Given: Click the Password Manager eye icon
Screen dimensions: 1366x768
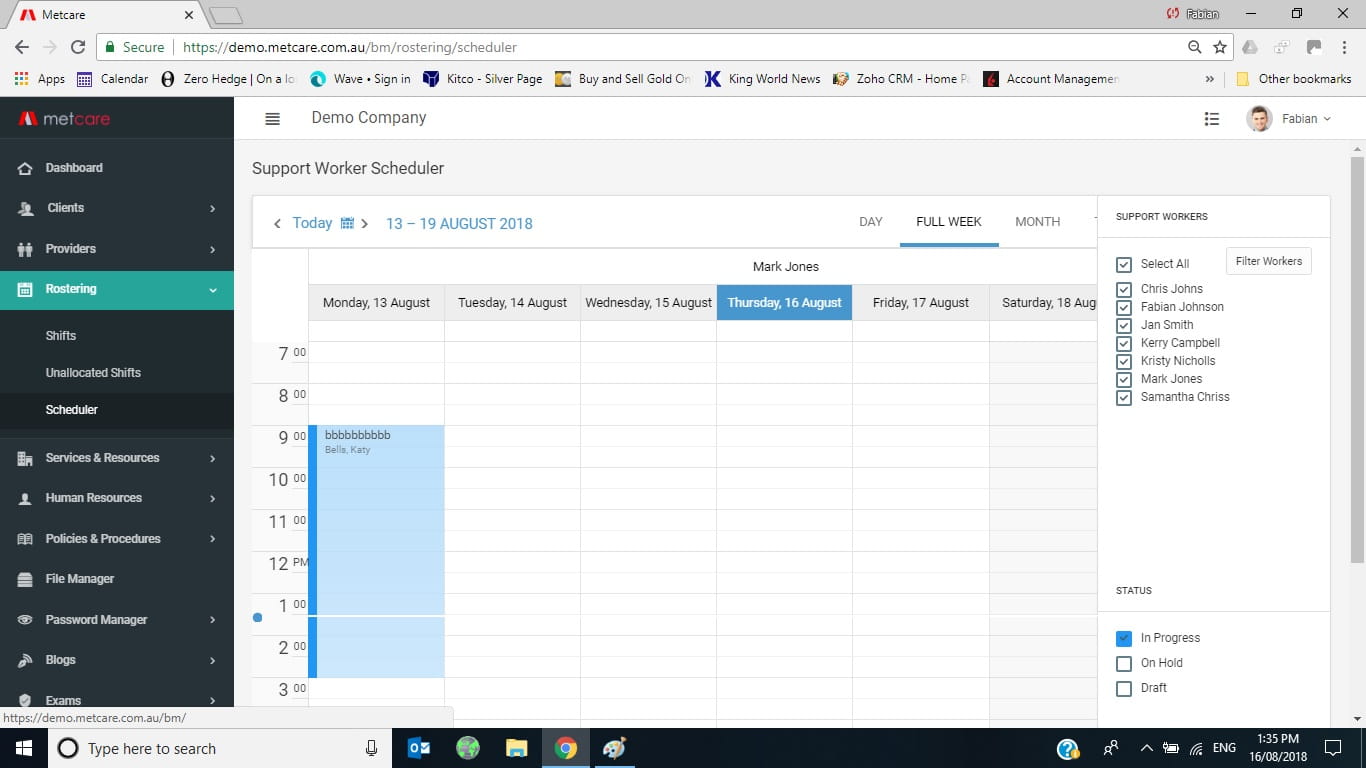Looking at the screenshot, I should 25,620.
